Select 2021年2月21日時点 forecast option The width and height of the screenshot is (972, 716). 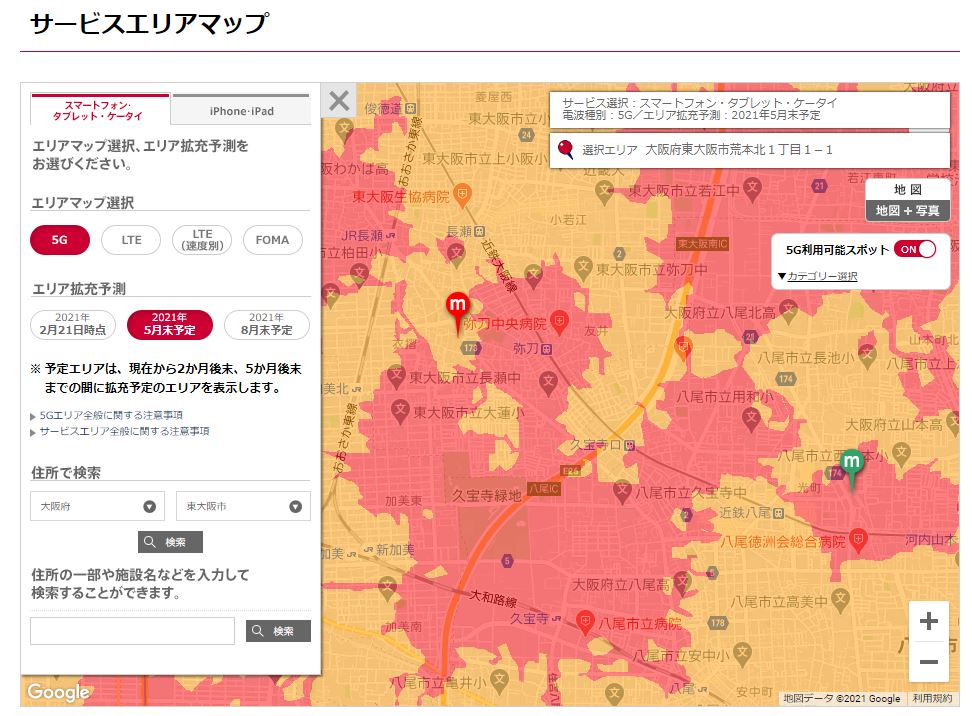pyautogui.click(x=73, y=325)
